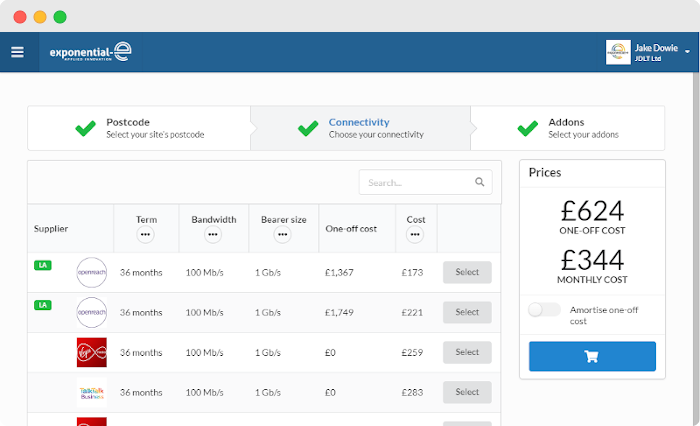Click the macOS green maximize button
The width and height of the screenshot is (700, 426).
60,17
